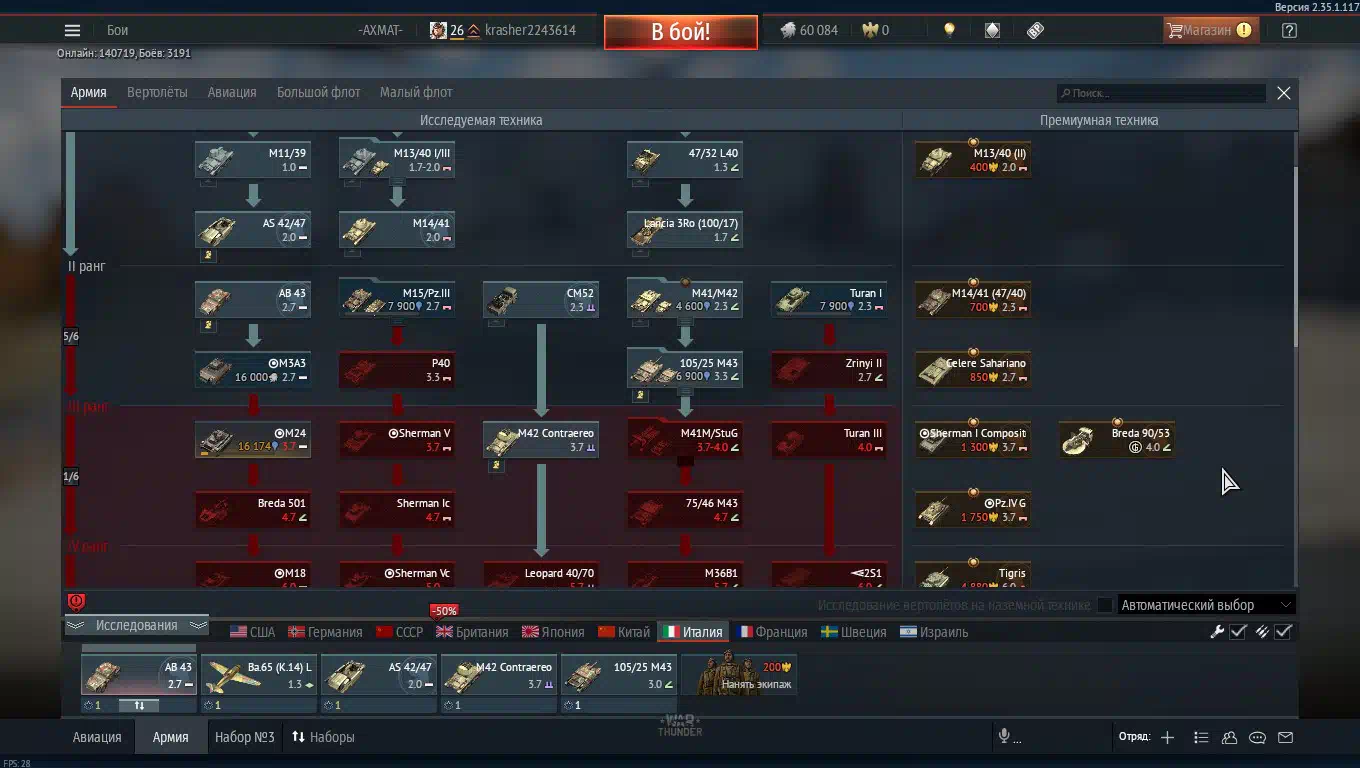Select Leopard 40/70 vehicle
The height and width of the screenshot is (768, 1360).
(x=541, y=576)
